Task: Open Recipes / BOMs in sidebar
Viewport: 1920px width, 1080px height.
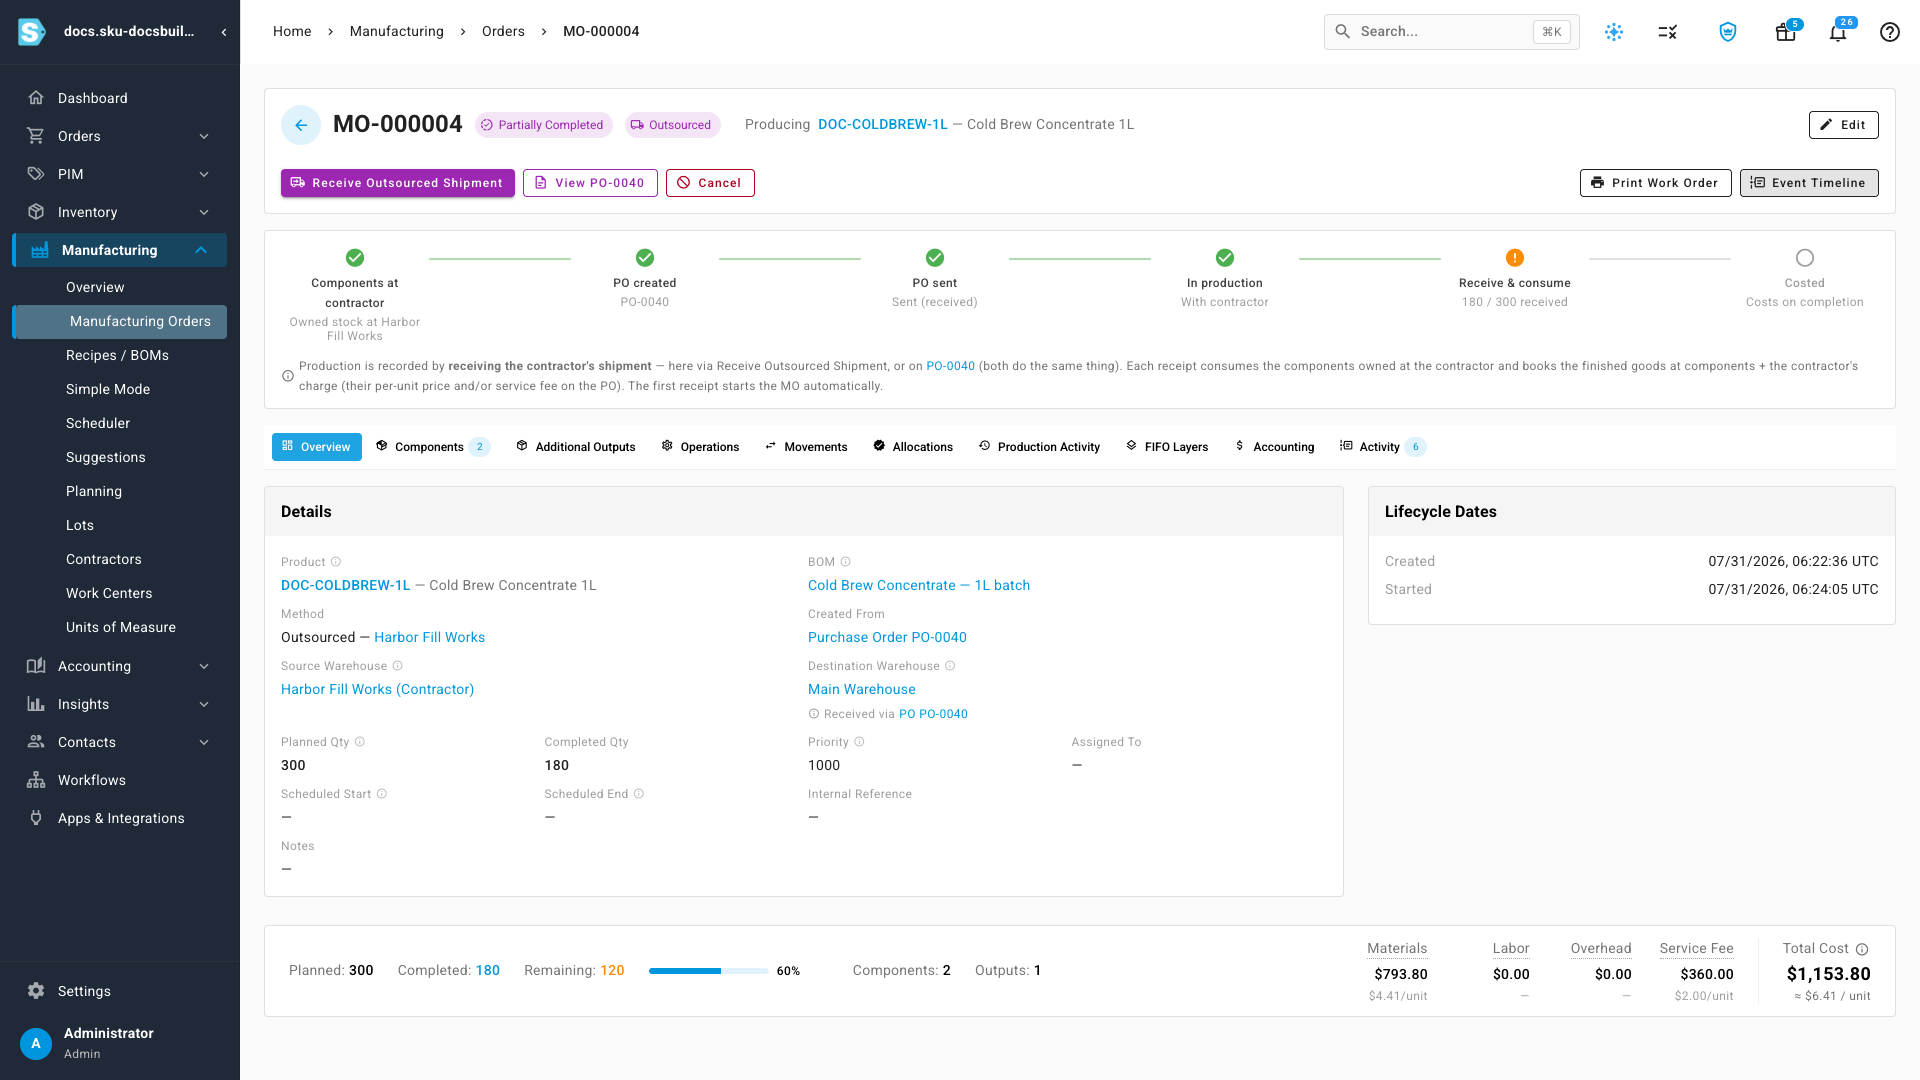Action: click(x=118, y=356)
